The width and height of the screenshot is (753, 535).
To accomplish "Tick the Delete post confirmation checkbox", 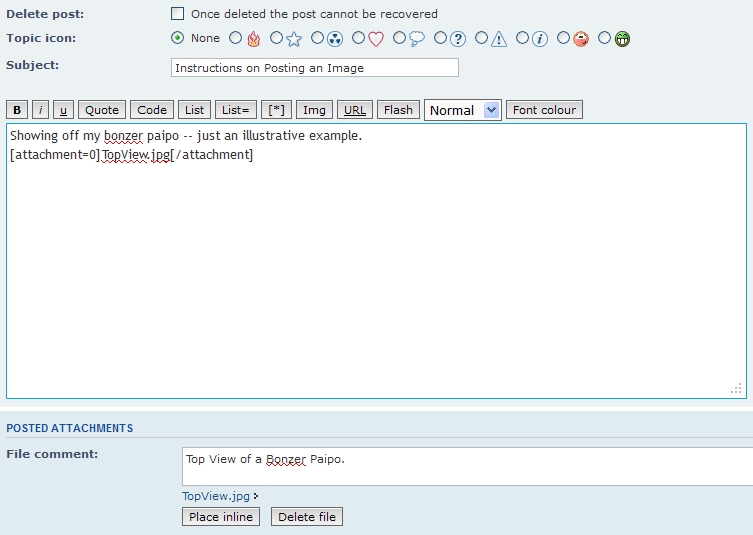I will pos(178,14).
